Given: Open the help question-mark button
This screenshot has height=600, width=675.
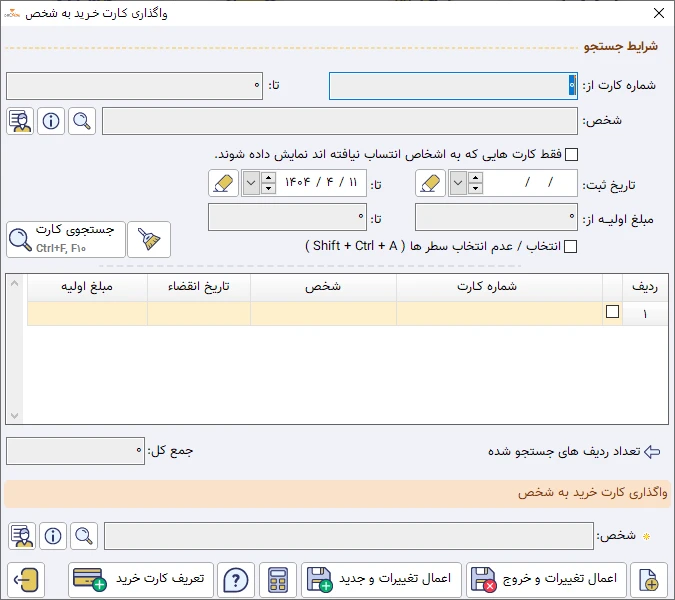Looking at the screenshot, I should tap(236, 580).
